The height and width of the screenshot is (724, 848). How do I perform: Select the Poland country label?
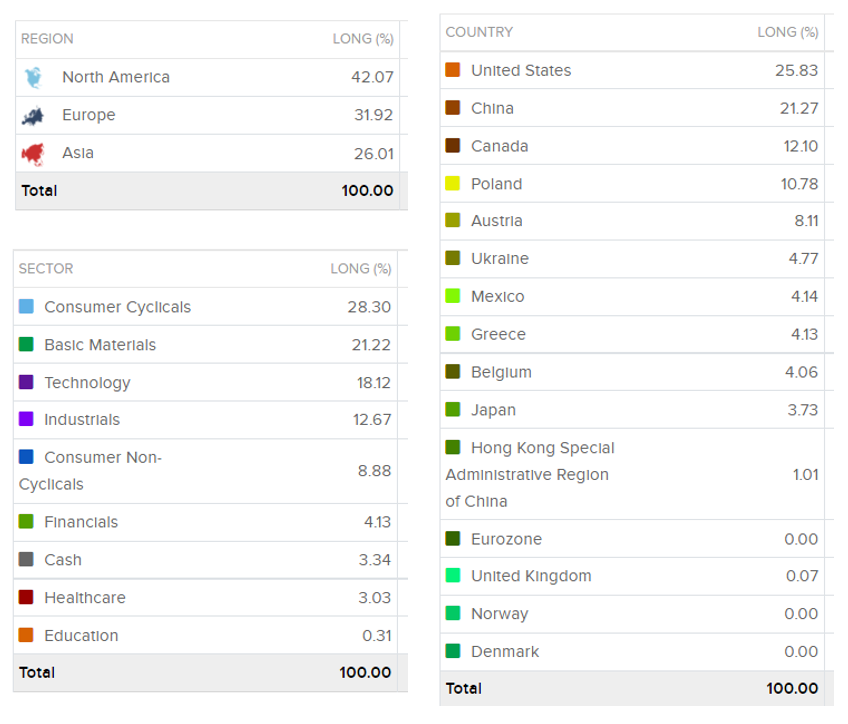coord(496,184)
